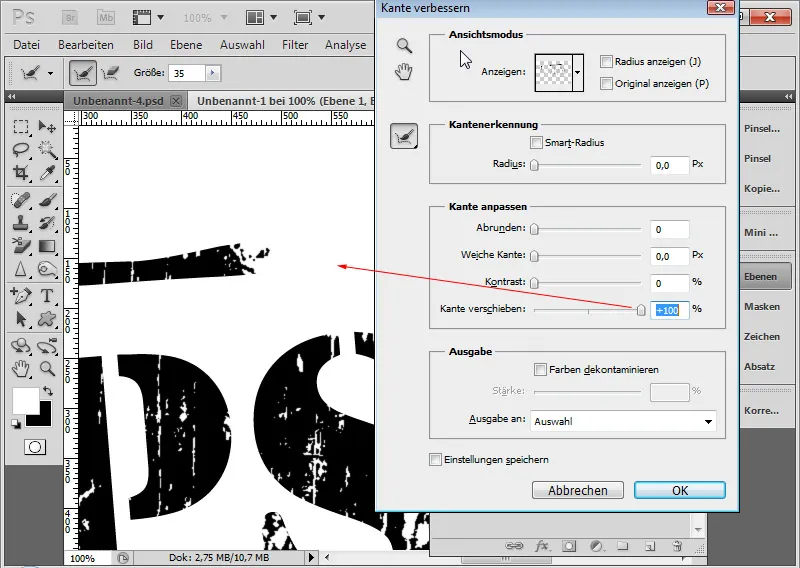Image resolution: width=800 pixels, height=568 pixels.
Task: Click the Abbrechen button
Action: click(578, 490)
